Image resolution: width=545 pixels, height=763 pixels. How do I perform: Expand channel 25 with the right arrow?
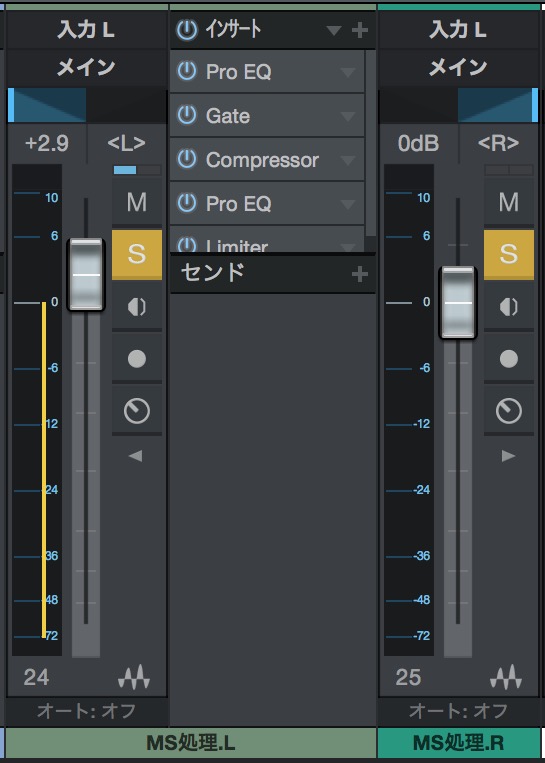pyautogui.click(x=509, y=456)
